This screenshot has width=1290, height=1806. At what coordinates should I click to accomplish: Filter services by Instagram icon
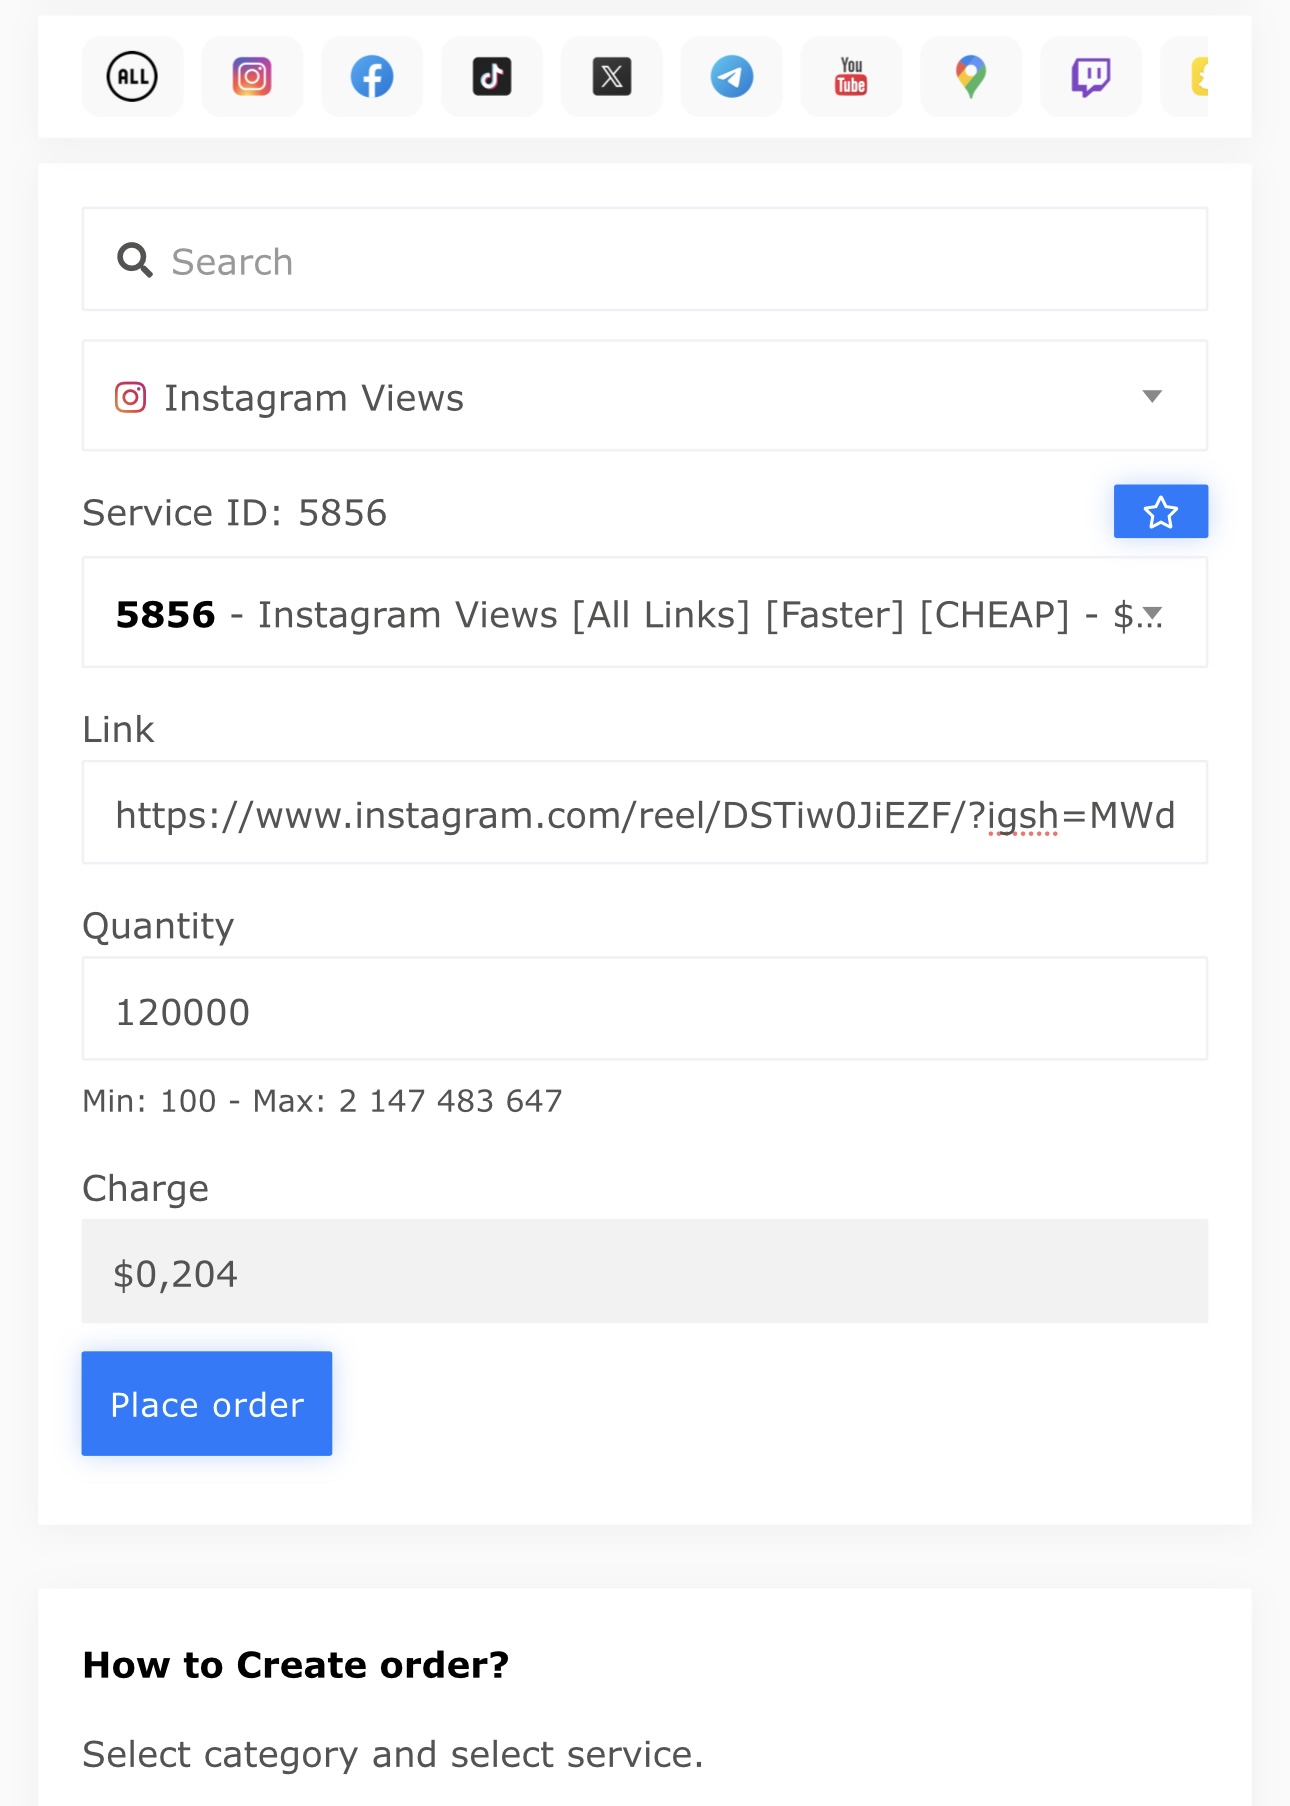point(252,77)
